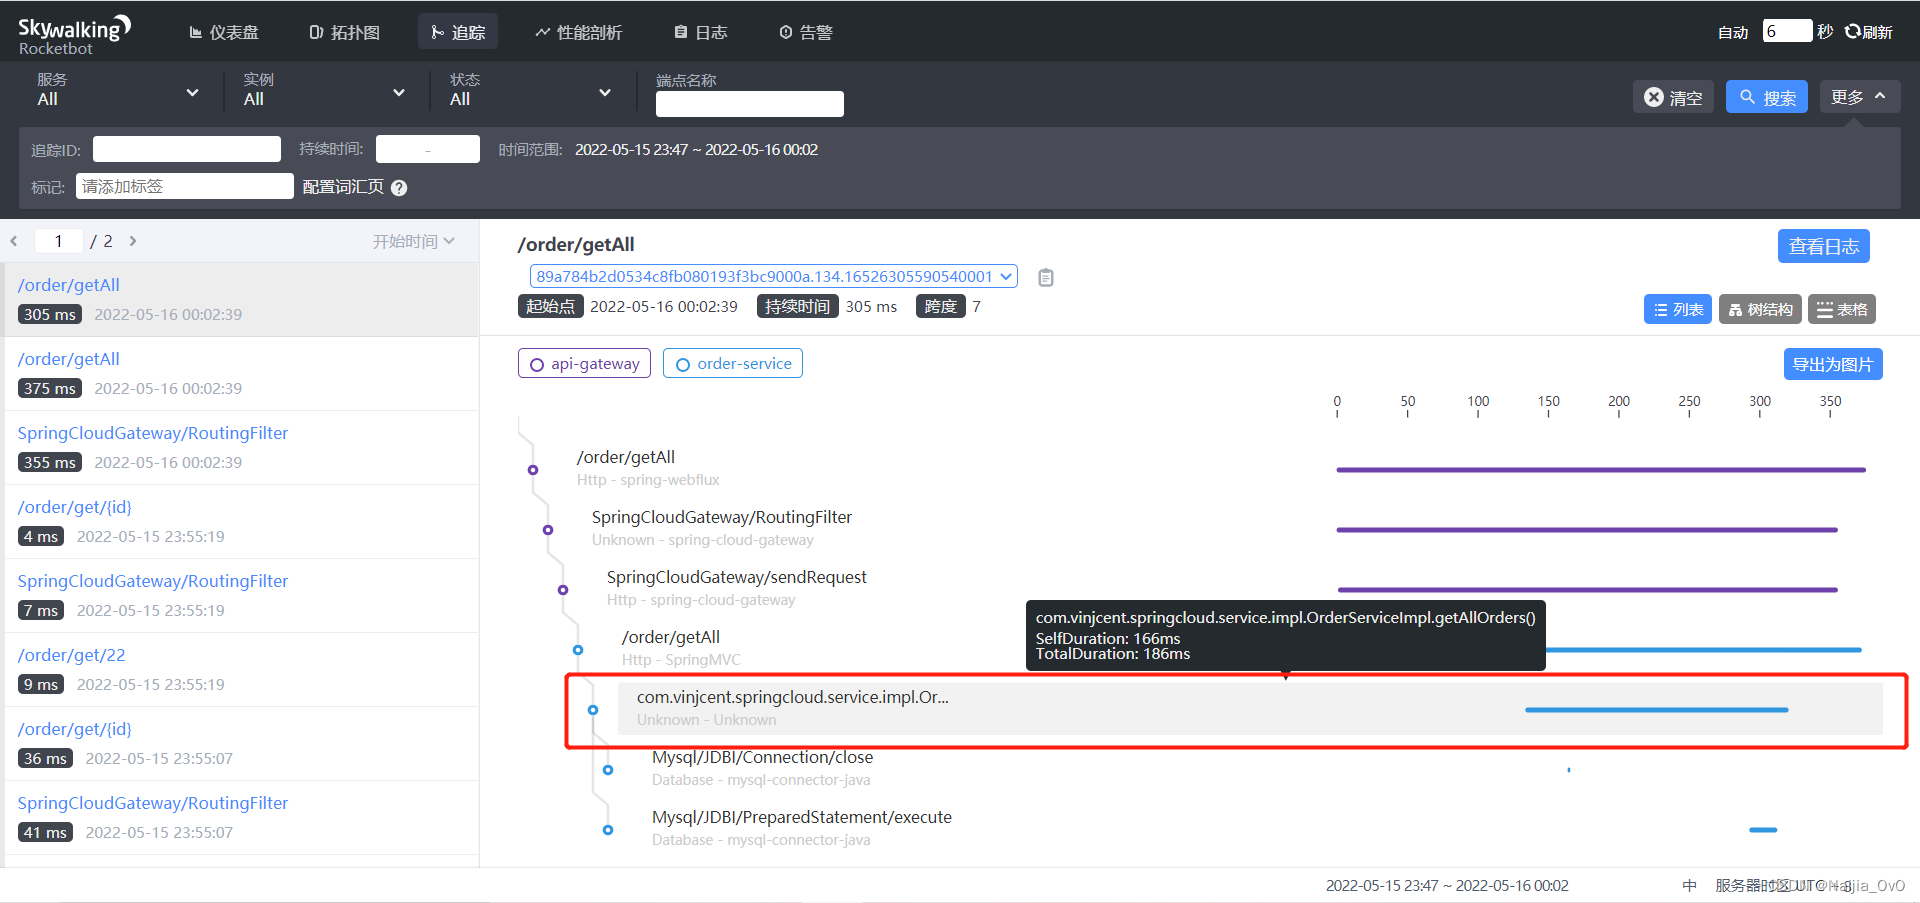Click the PreparedStatement/execute span node circle
The width and height of the screenshot is (1920, 903).
pyautogui.click(x=608, y=830)
